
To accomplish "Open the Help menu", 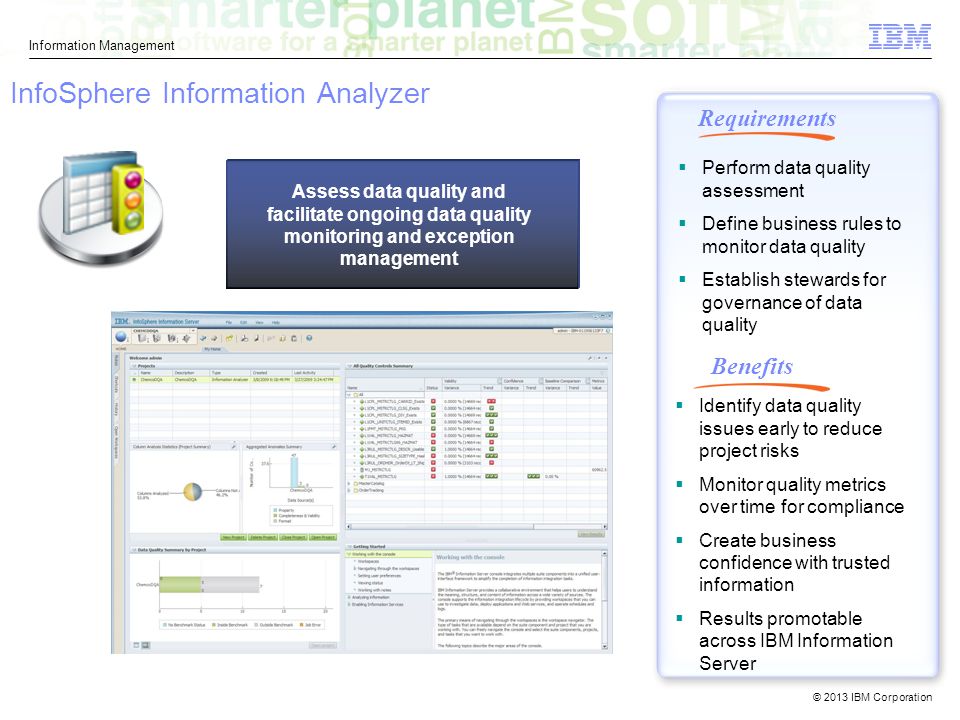I will pyautogui.click(x=276, y=322).
